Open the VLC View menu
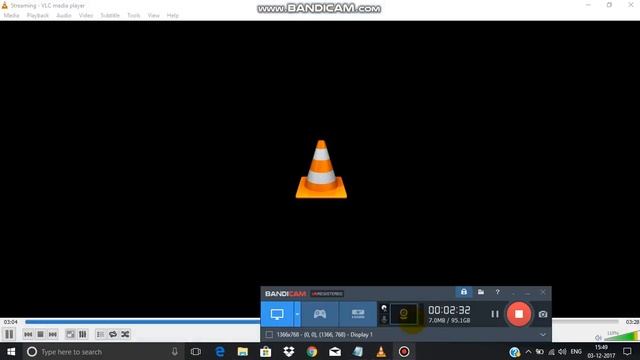This screenshot has height=360, width=640. [153, 16]
